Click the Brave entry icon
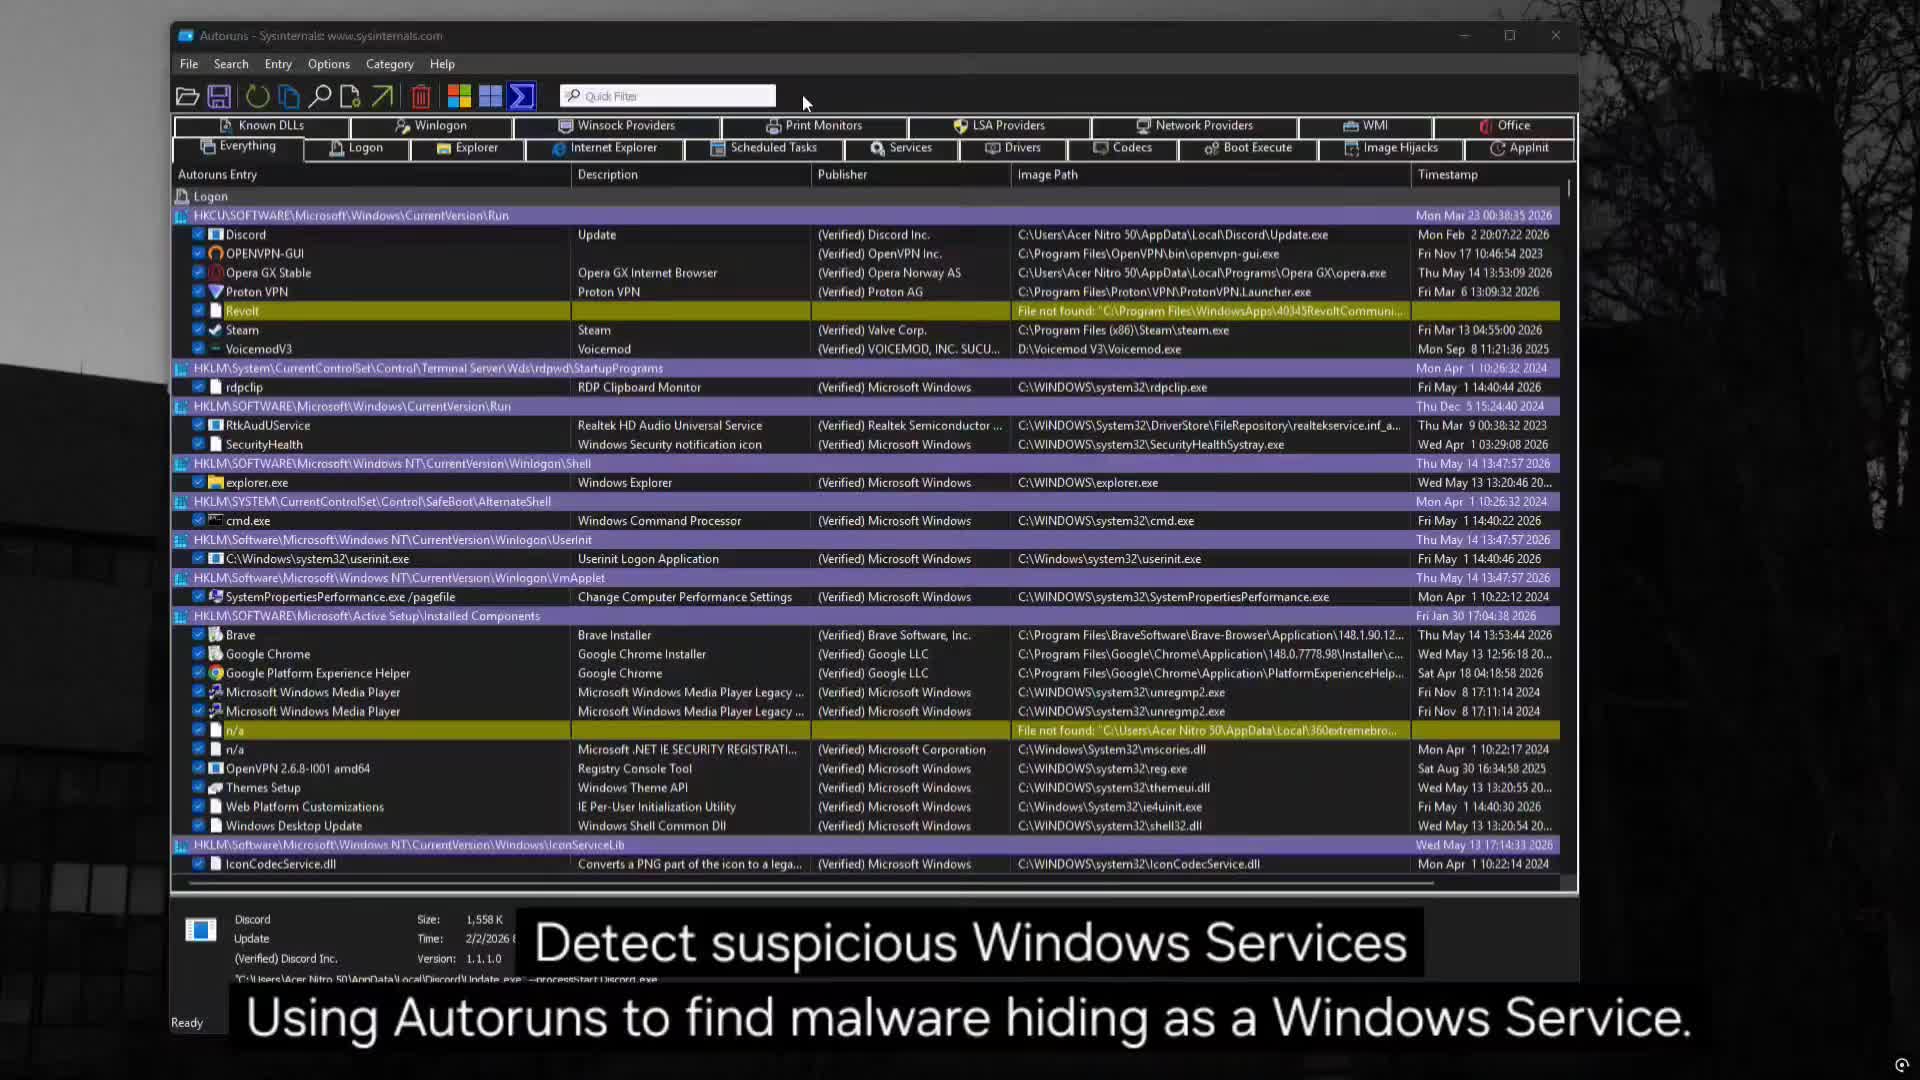Screen dimensions: 1920x1080 pos(215,636)
